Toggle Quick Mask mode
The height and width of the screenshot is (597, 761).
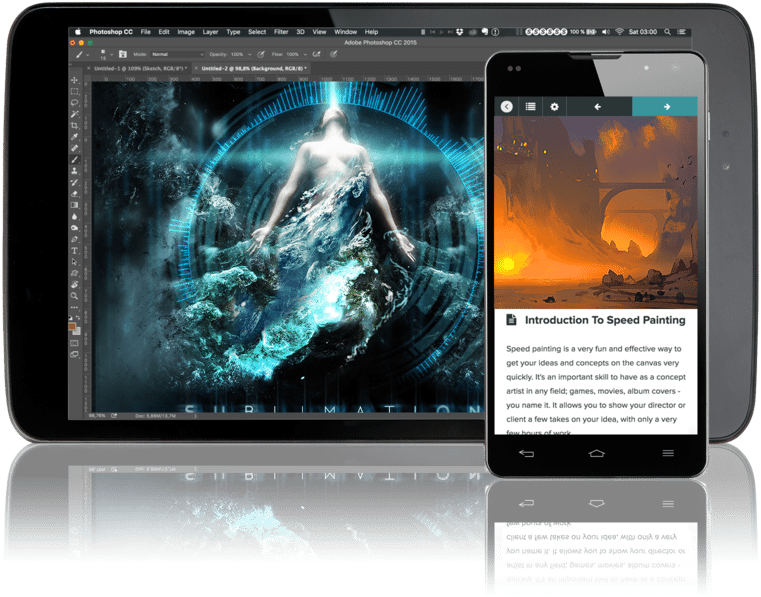tap(74, 343)
